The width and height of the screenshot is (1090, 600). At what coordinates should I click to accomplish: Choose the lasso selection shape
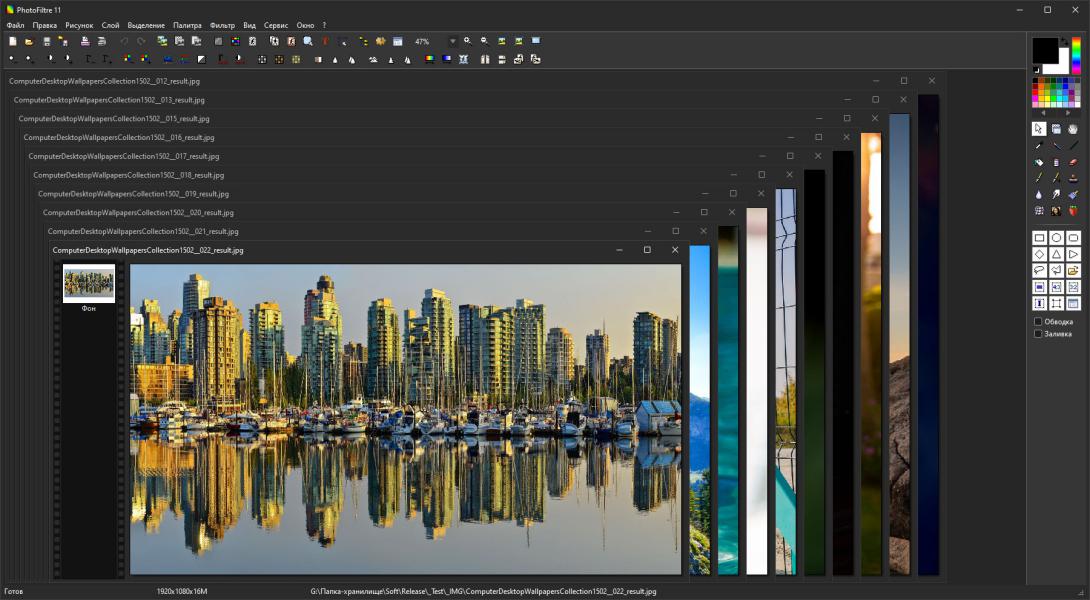pyautogui.click(x=1039, y=270)
